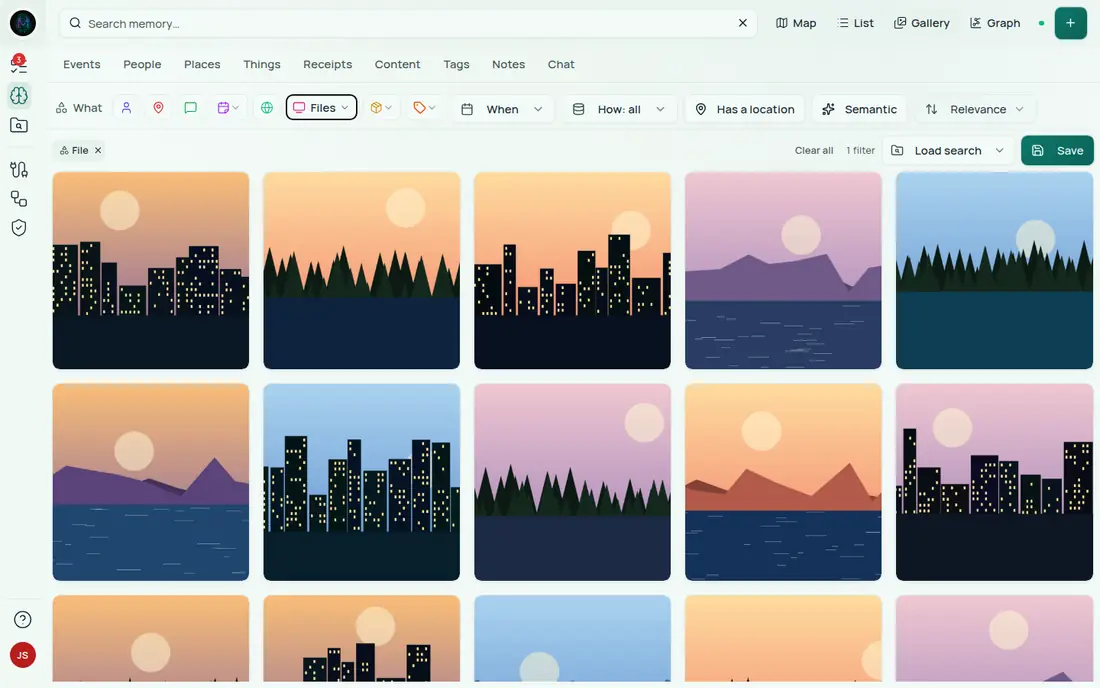Remove the File filter chip
The width and height of the screenshot is (1100, 688).
(x=98, y=150)
